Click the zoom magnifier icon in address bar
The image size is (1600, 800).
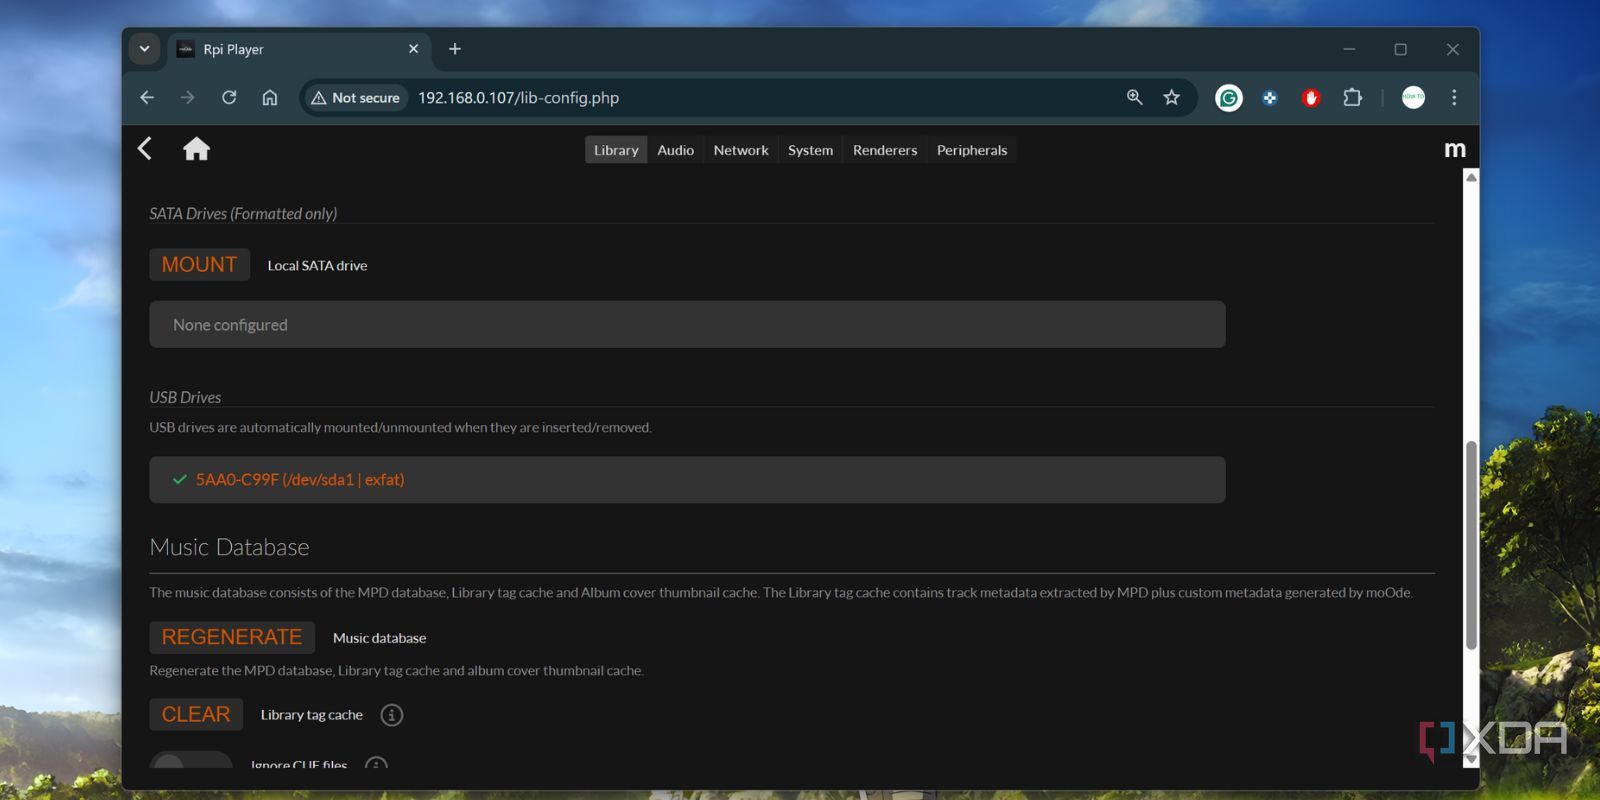pyautogui.click(x=1134, y=98)
